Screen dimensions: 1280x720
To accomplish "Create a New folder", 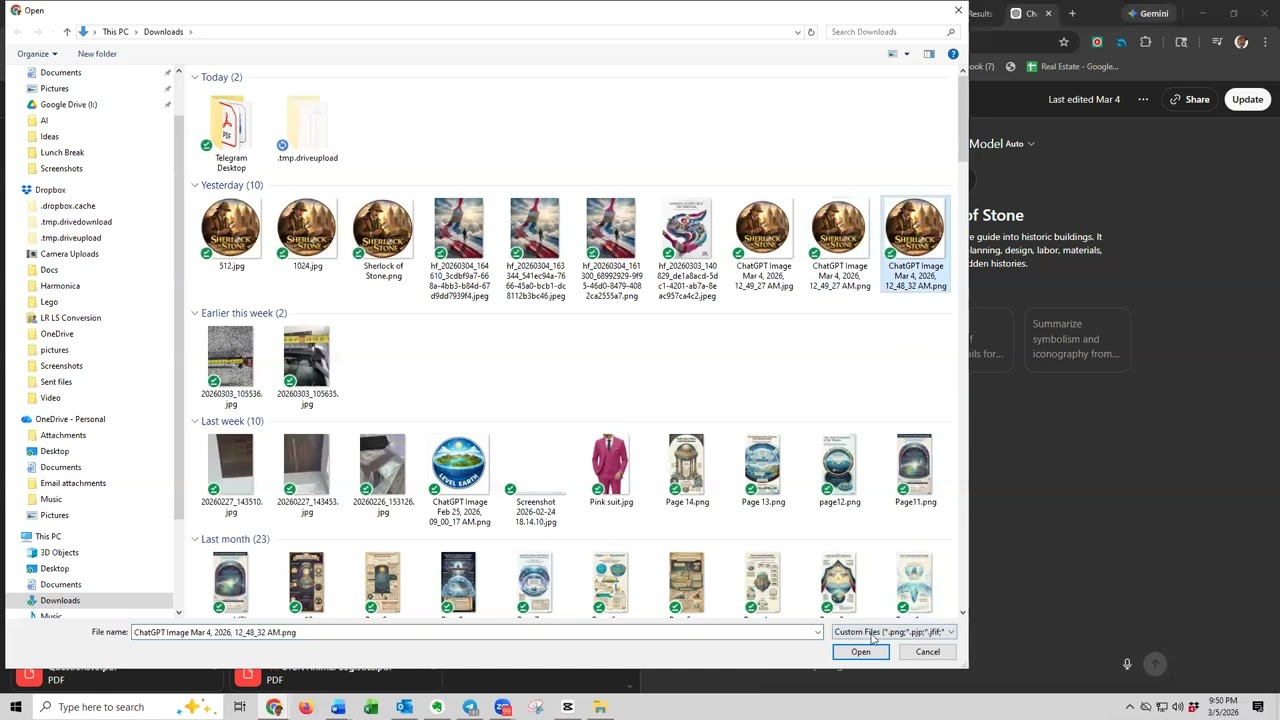I will [97, 54].
